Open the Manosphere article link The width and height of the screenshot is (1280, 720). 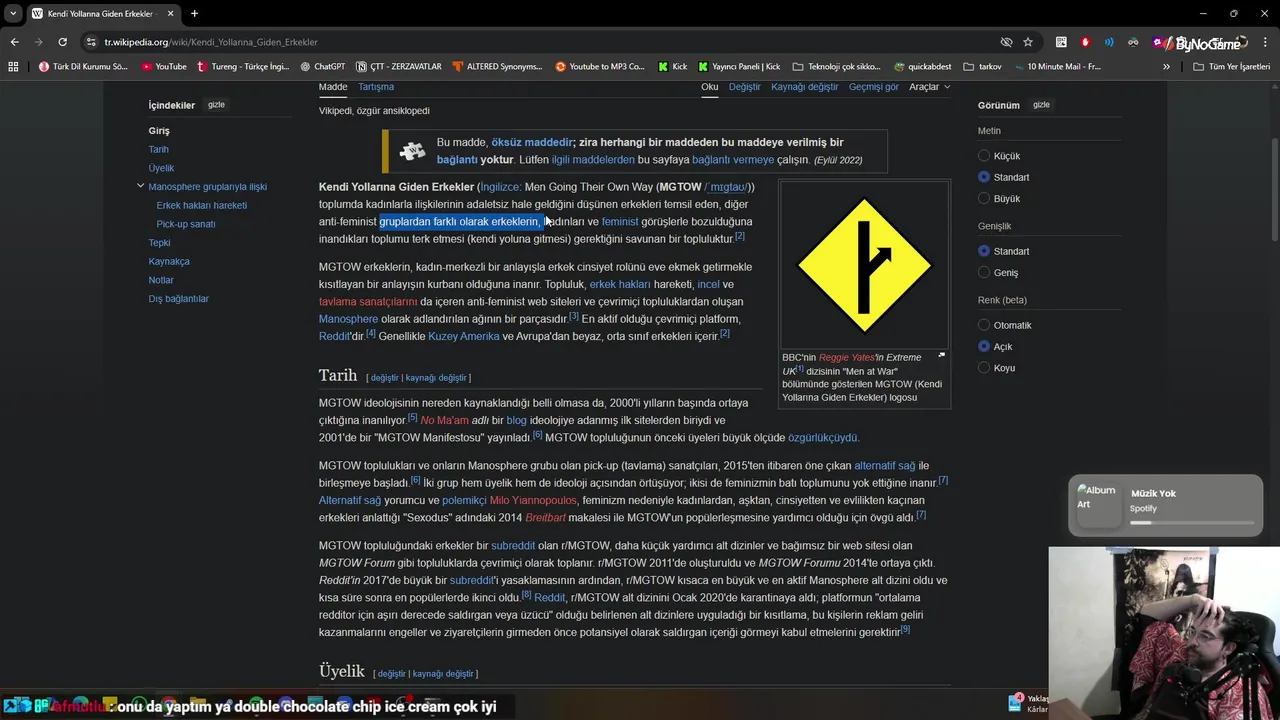[348, 319]
